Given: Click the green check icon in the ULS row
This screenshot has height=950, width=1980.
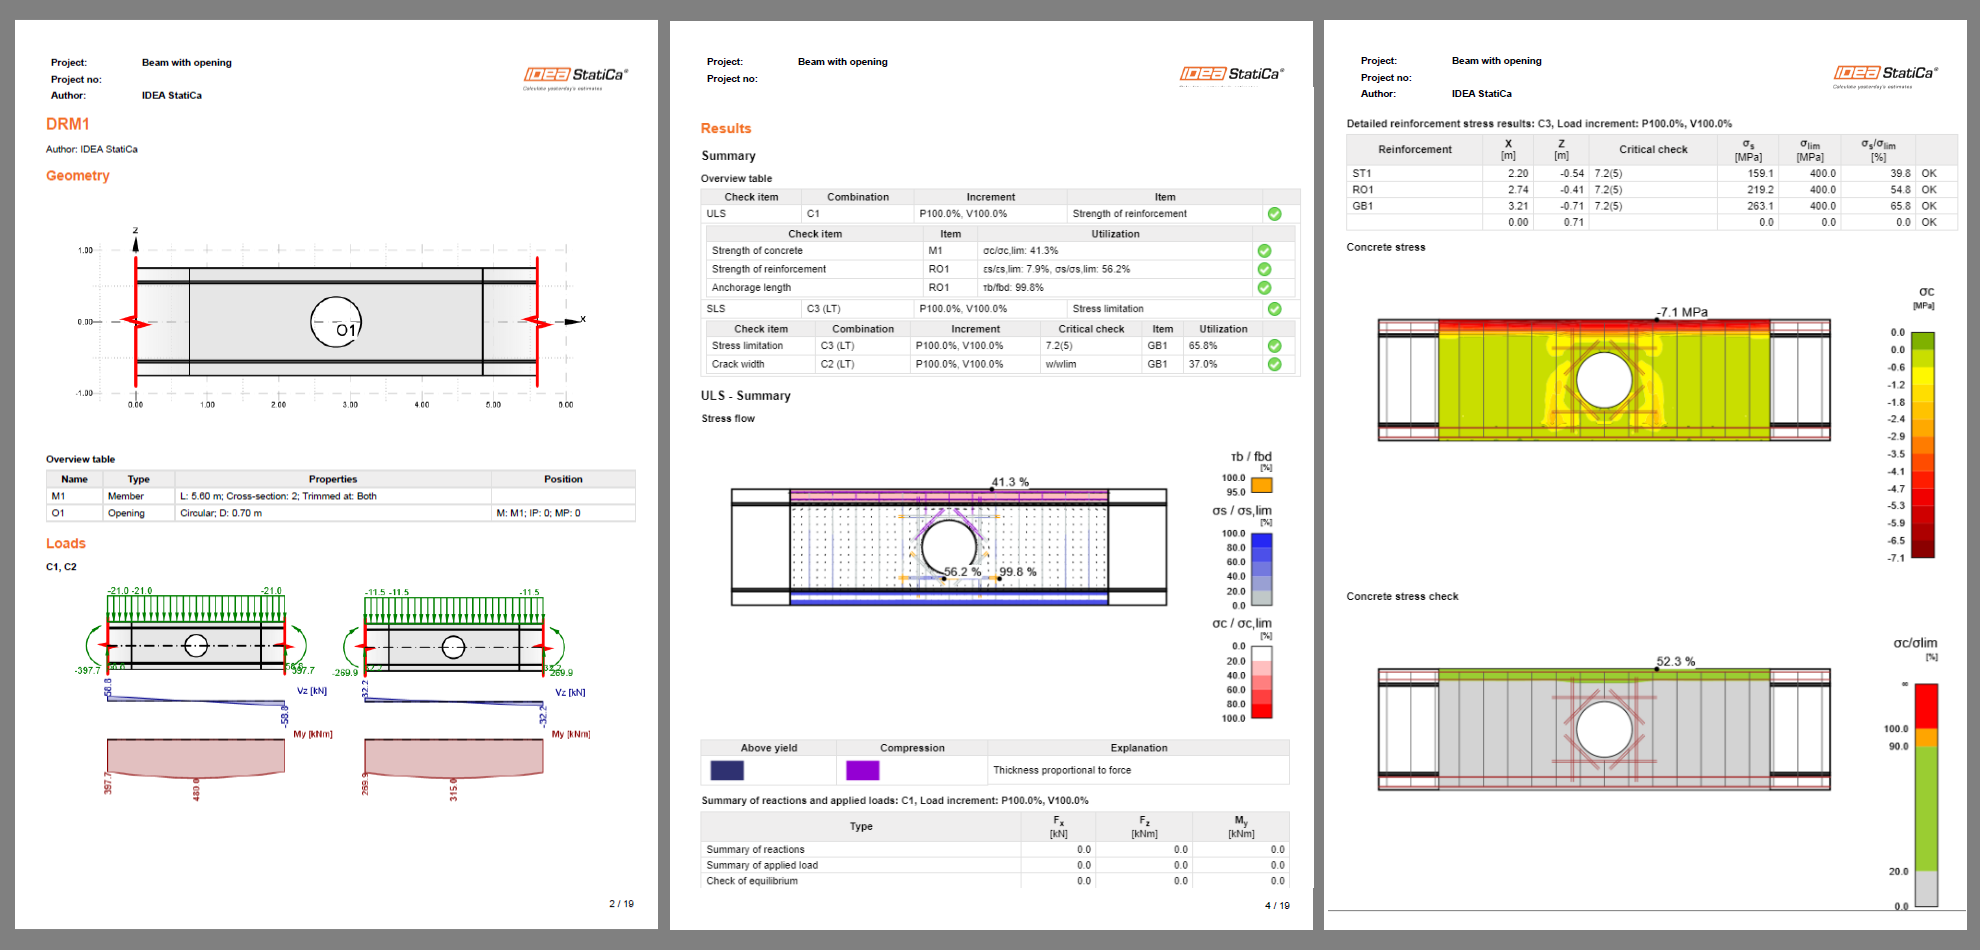Looking at the screenshot, I should (x=1274, y=214).
